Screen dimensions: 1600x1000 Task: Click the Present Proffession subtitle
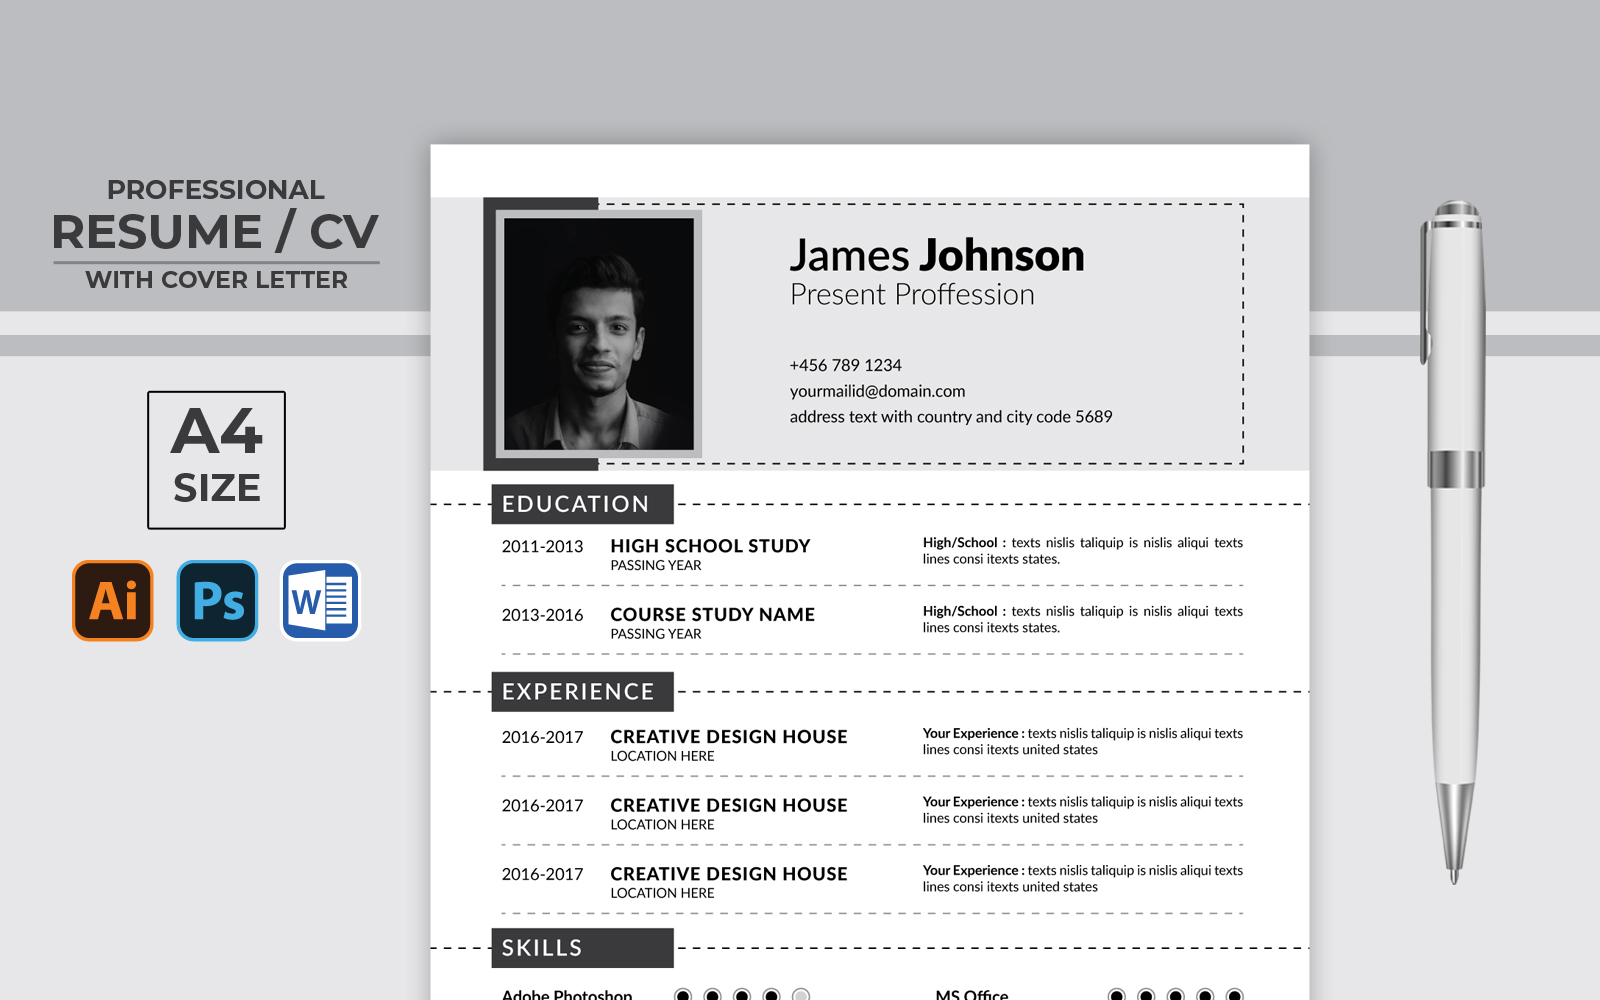pos(912,295)
